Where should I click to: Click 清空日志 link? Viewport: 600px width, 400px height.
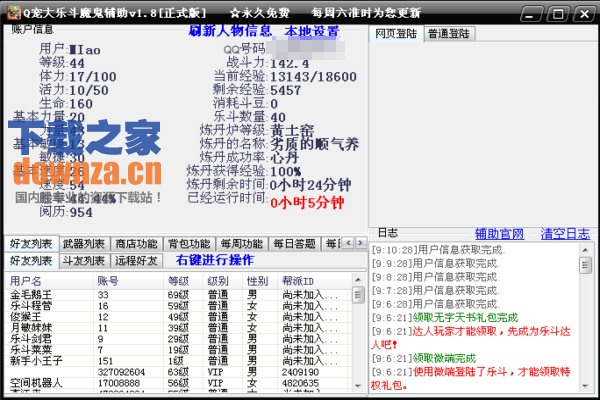(565, 233)
